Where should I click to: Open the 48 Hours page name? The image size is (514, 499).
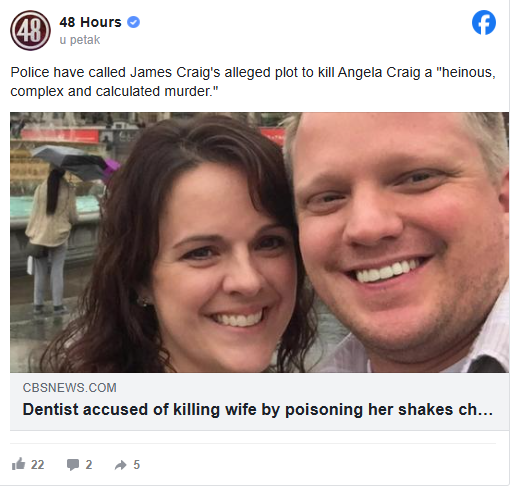click(90, 22)
